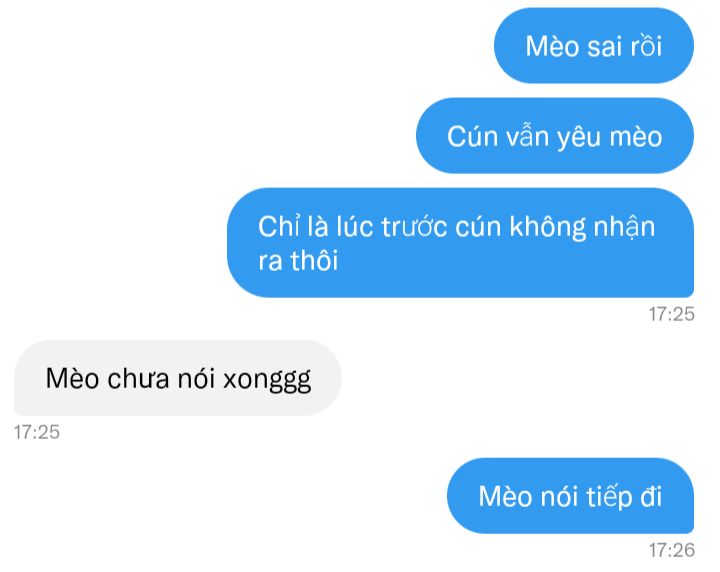Tap the "Cún vẫn yêu mèo" message
The width and height of the screenshot is (720, 572).
[555, 135]
